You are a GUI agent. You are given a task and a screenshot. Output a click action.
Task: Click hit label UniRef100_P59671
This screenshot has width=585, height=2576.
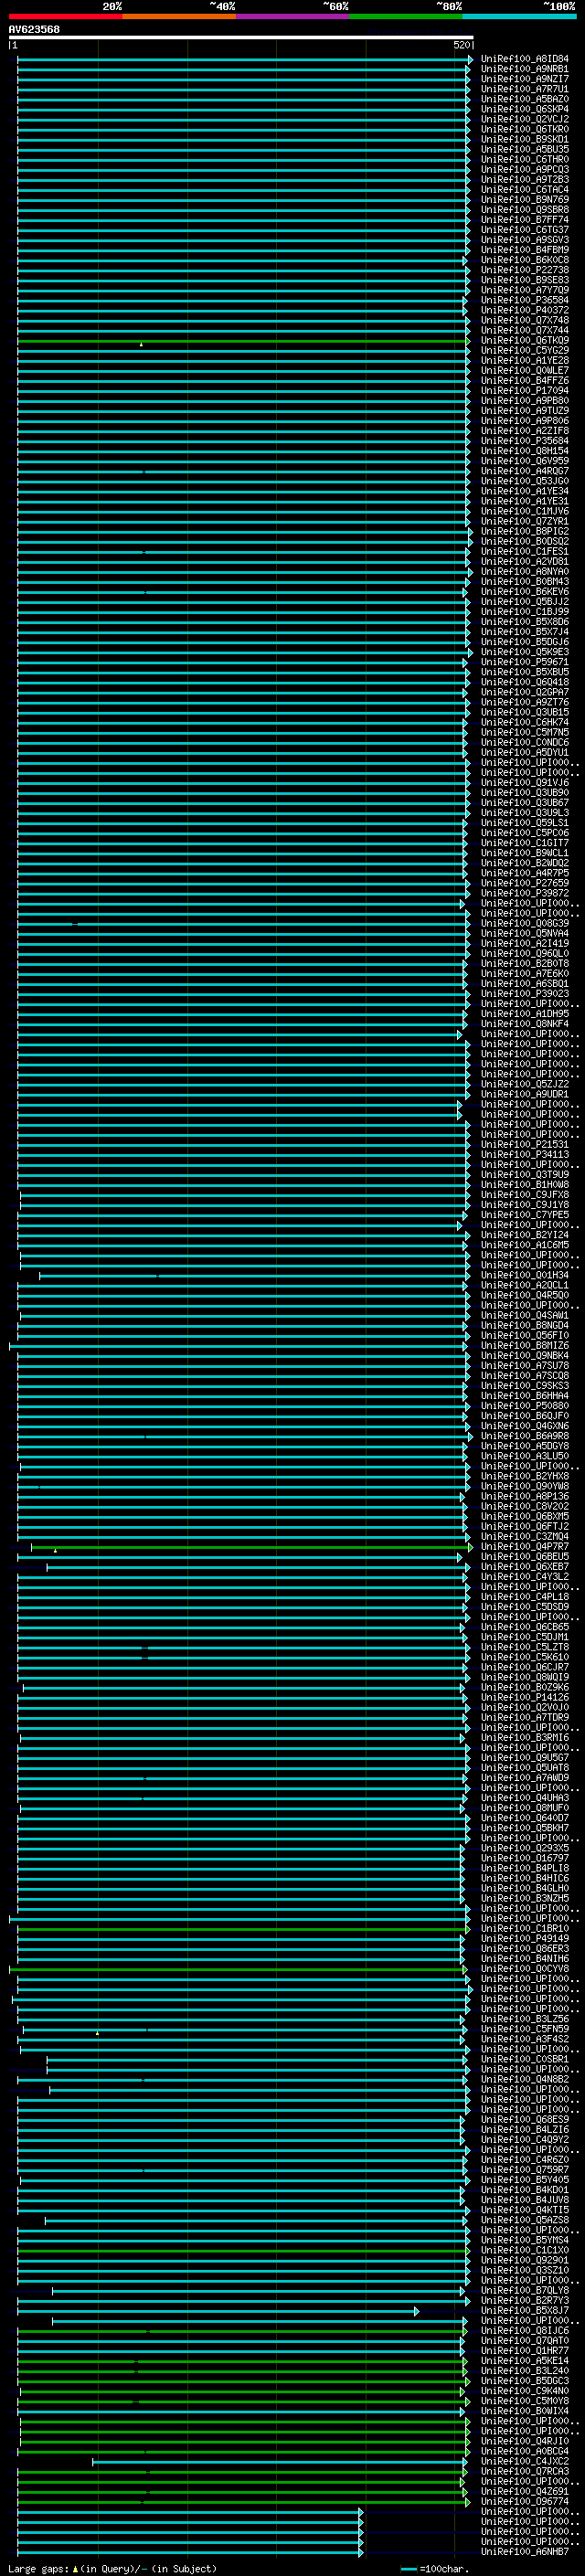[x=525, y=662]
